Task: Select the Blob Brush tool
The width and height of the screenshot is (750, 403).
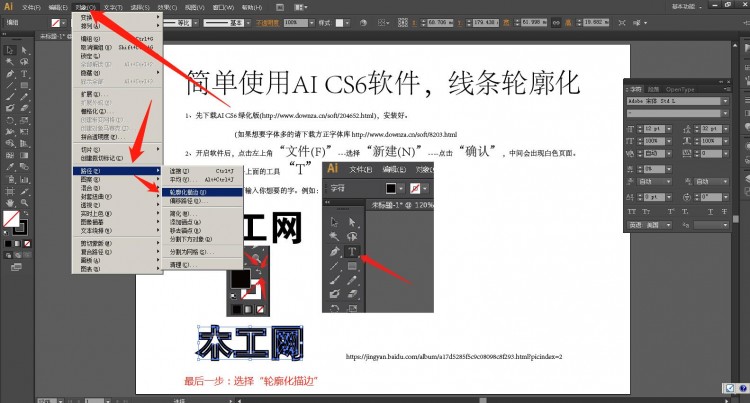Action: (x=10, y=108)
